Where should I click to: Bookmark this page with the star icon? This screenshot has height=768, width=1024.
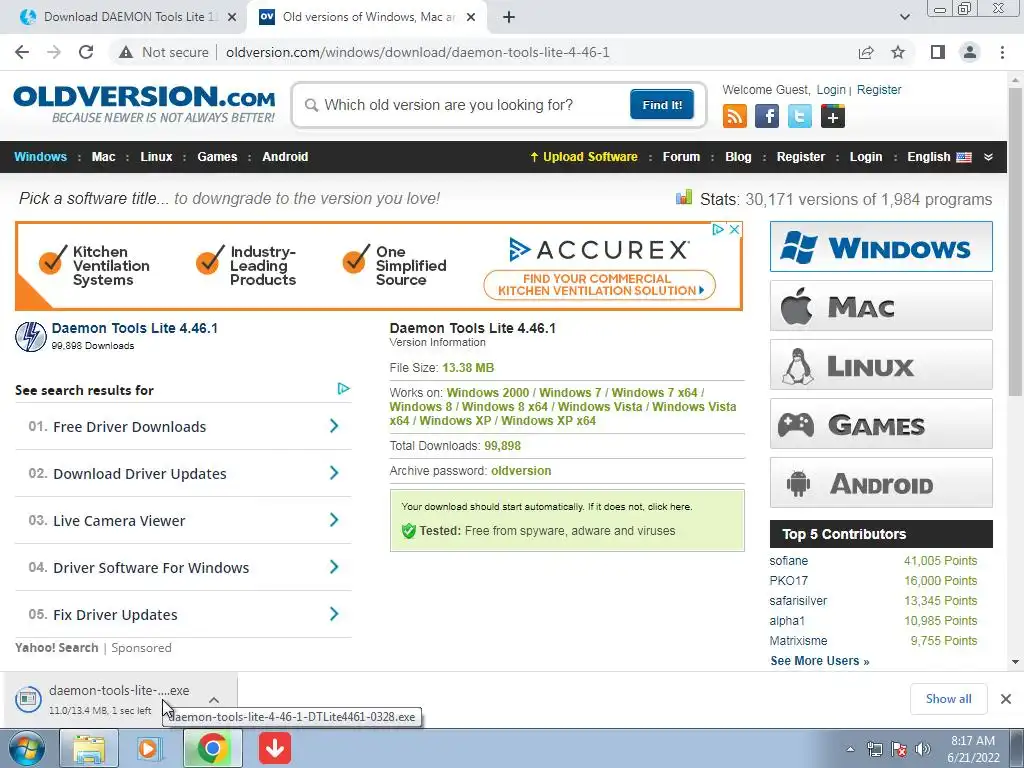[x=898, y=52]
